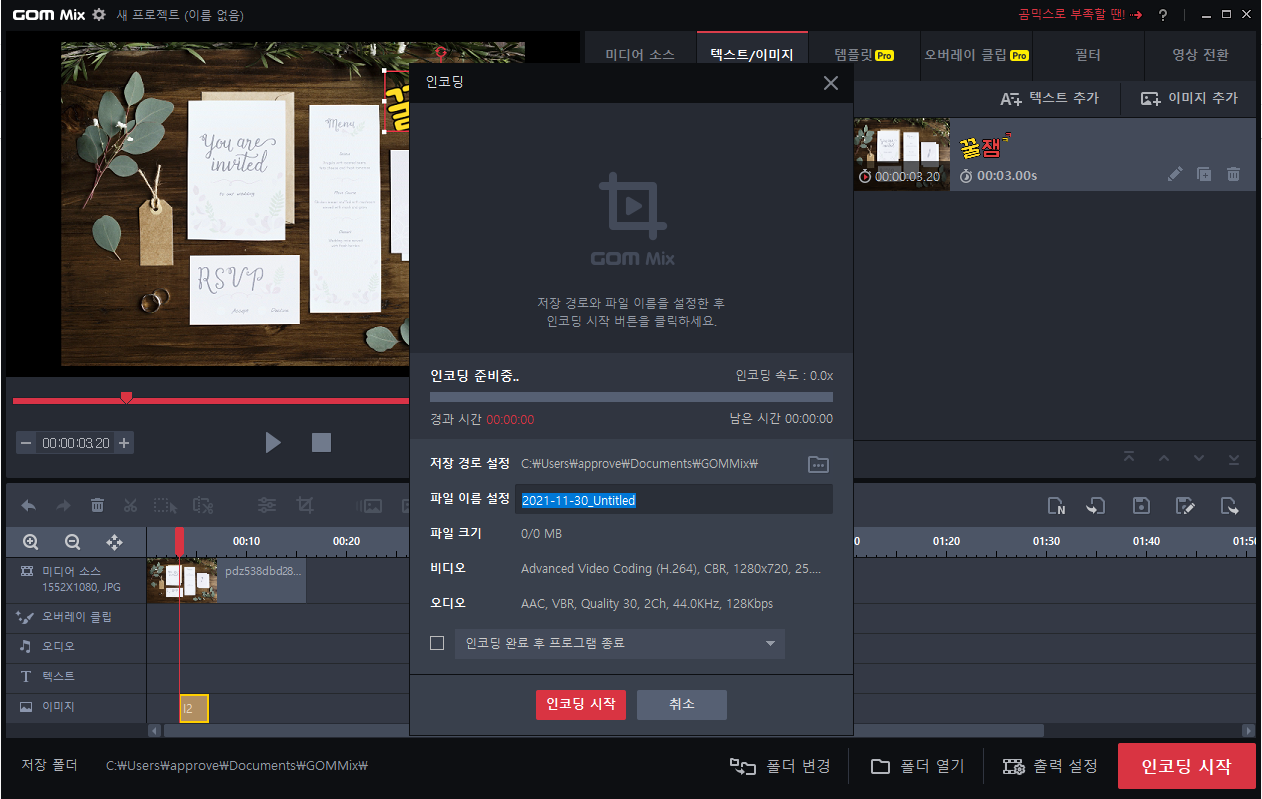
Task: Click the edit pencil icon on text item
Action: (x=1175, y=174)
